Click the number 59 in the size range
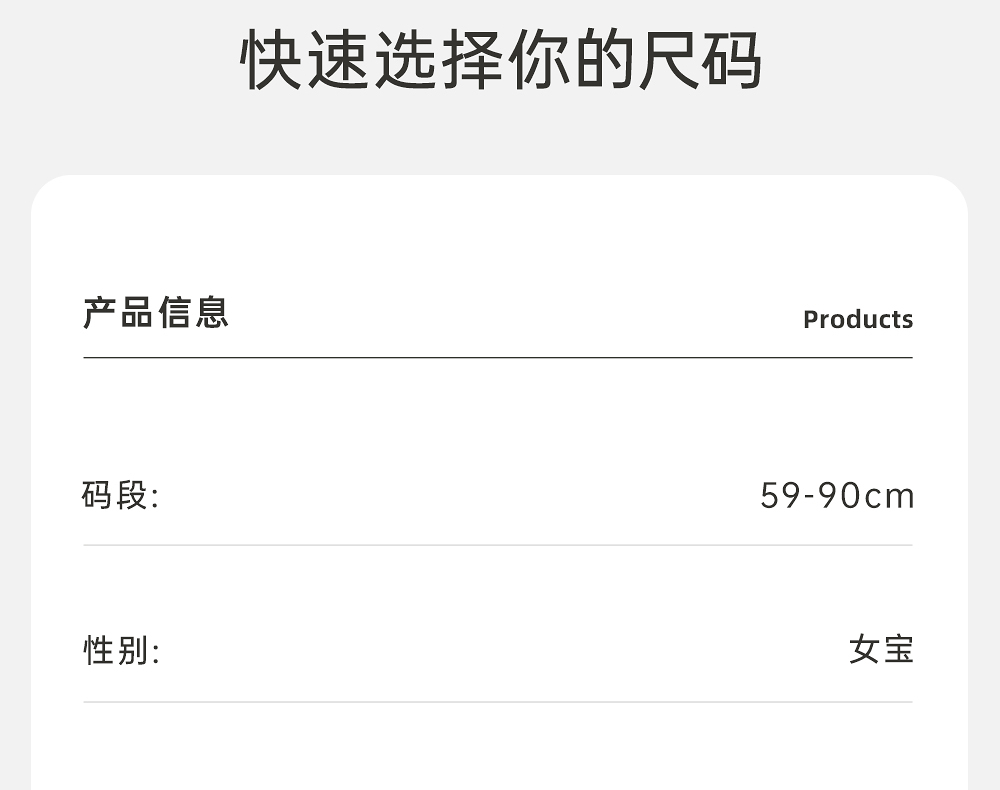This screenshot has width=1000, height=790. (x=780, y=496)
